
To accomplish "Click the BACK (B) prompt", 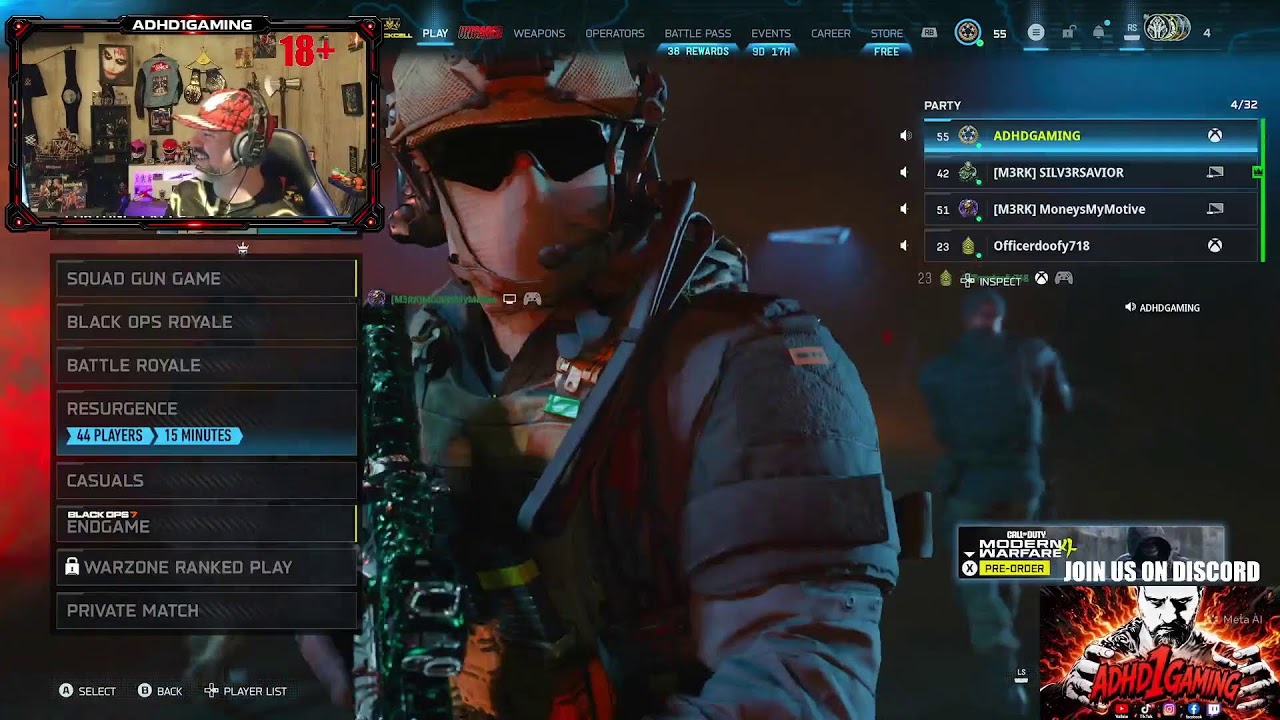I will point(160,691).
